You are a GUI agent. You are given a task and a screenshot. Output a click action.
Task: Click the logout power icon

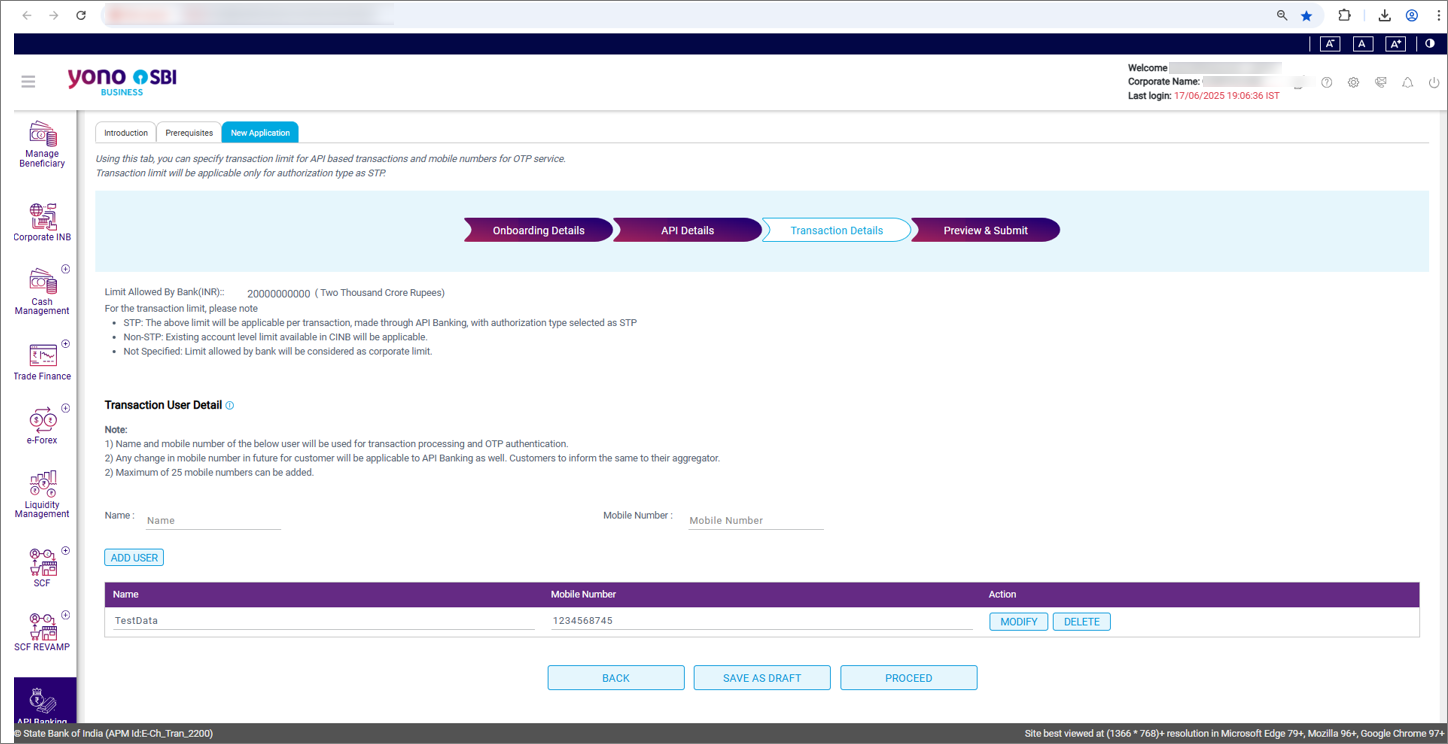tap(1434, 83)
